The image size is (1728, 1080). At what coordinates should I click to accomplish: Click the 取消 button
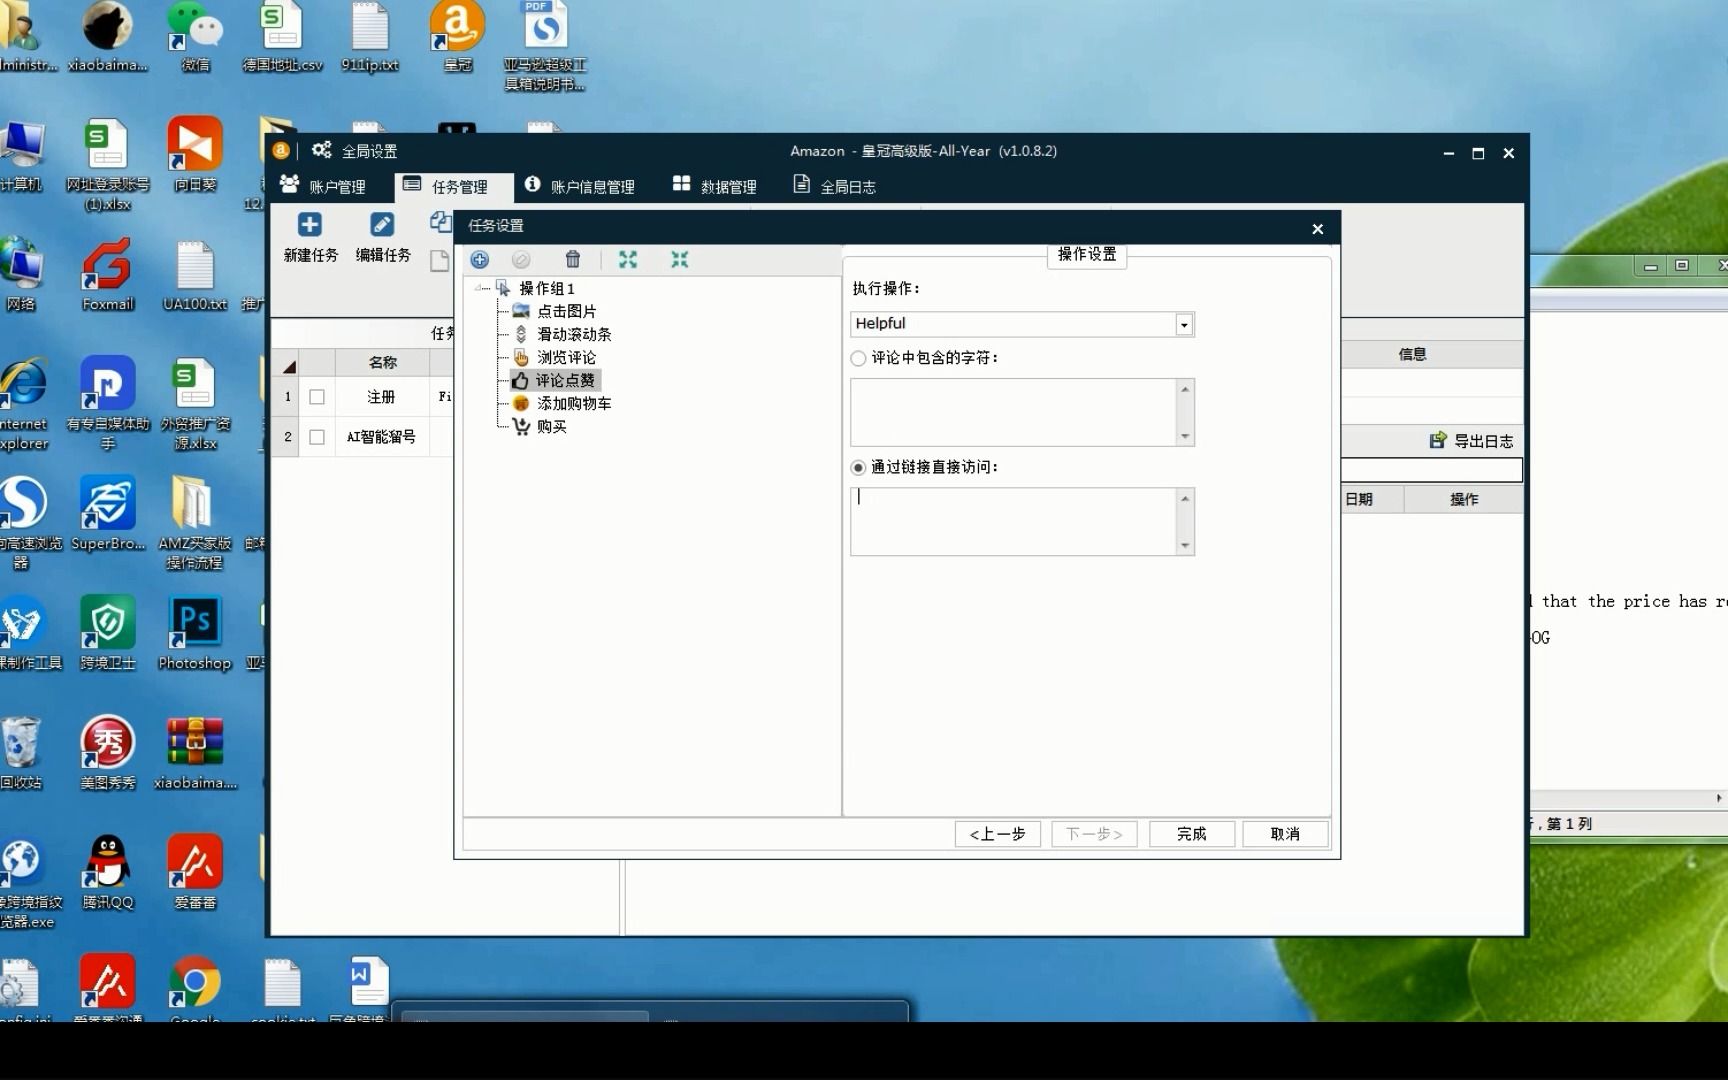pyautogui.click(x=1285, y=834)
